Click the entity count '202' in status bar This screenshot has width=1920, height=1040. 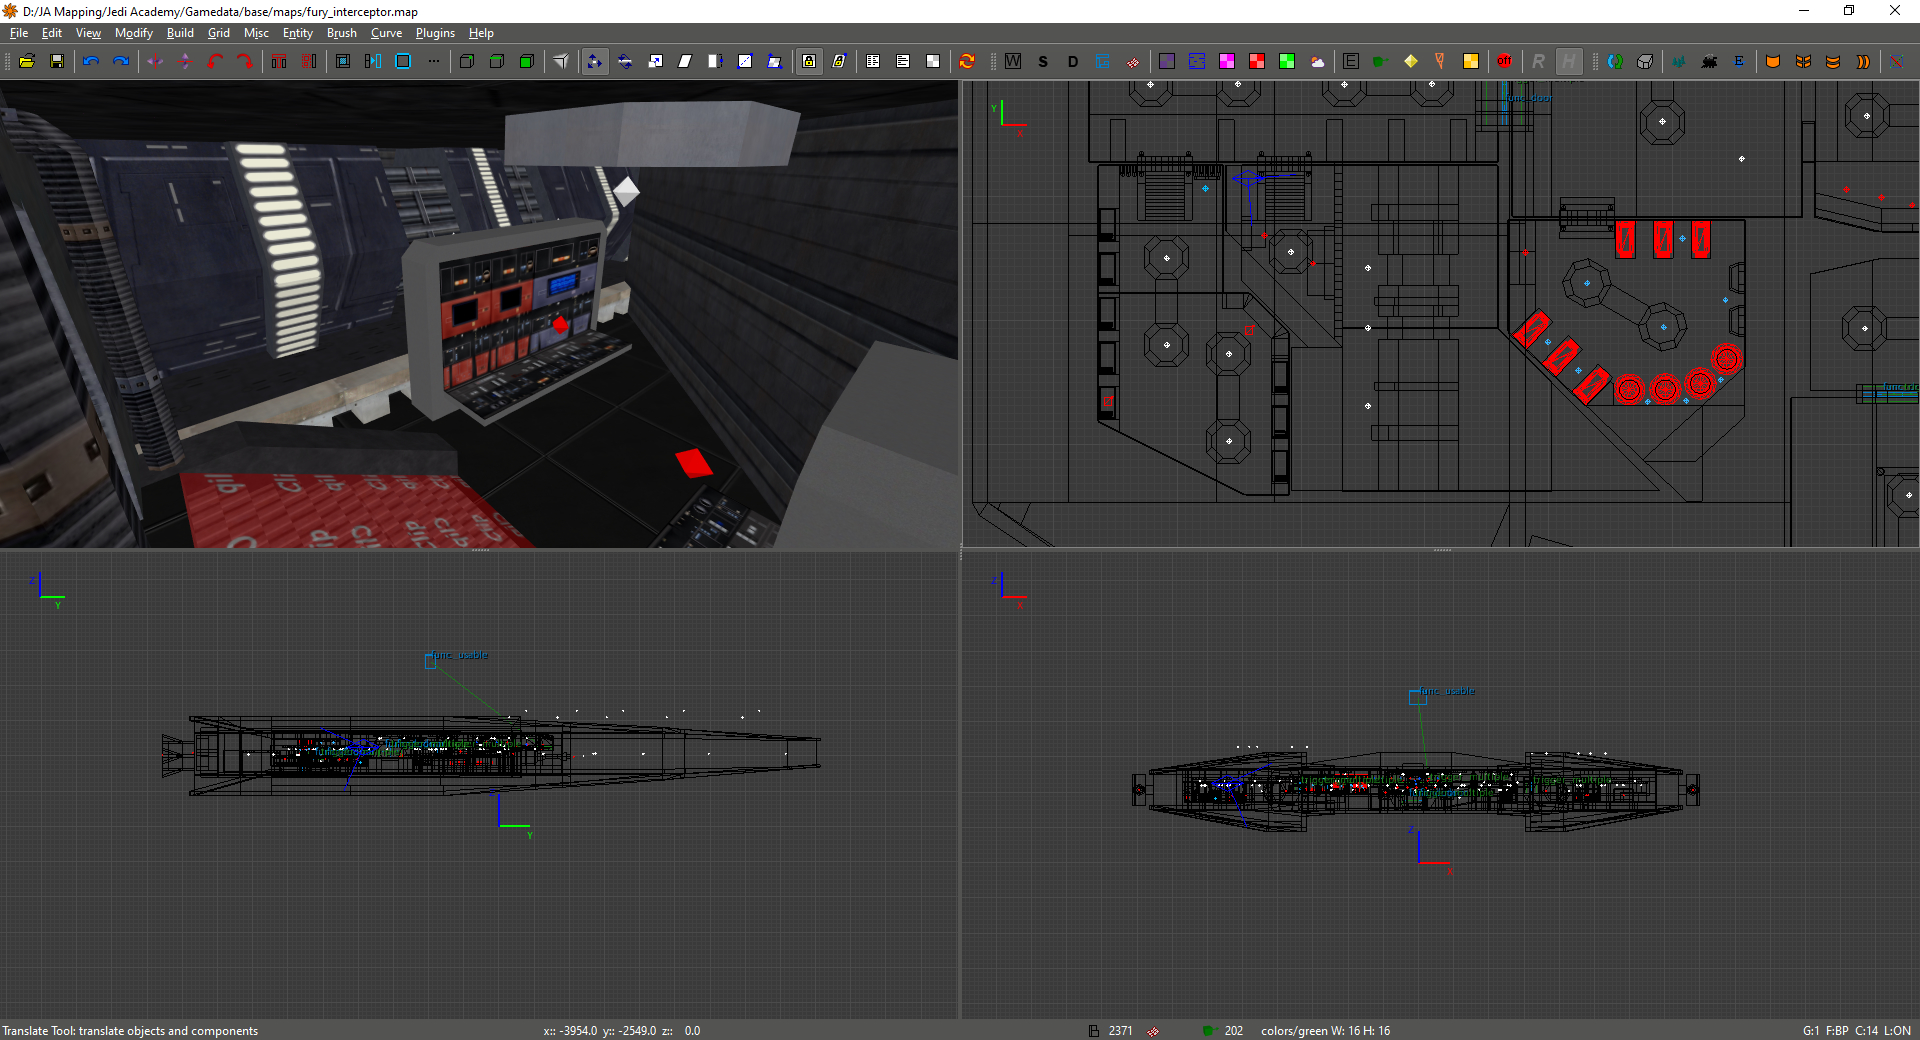pos(1234,1031)
